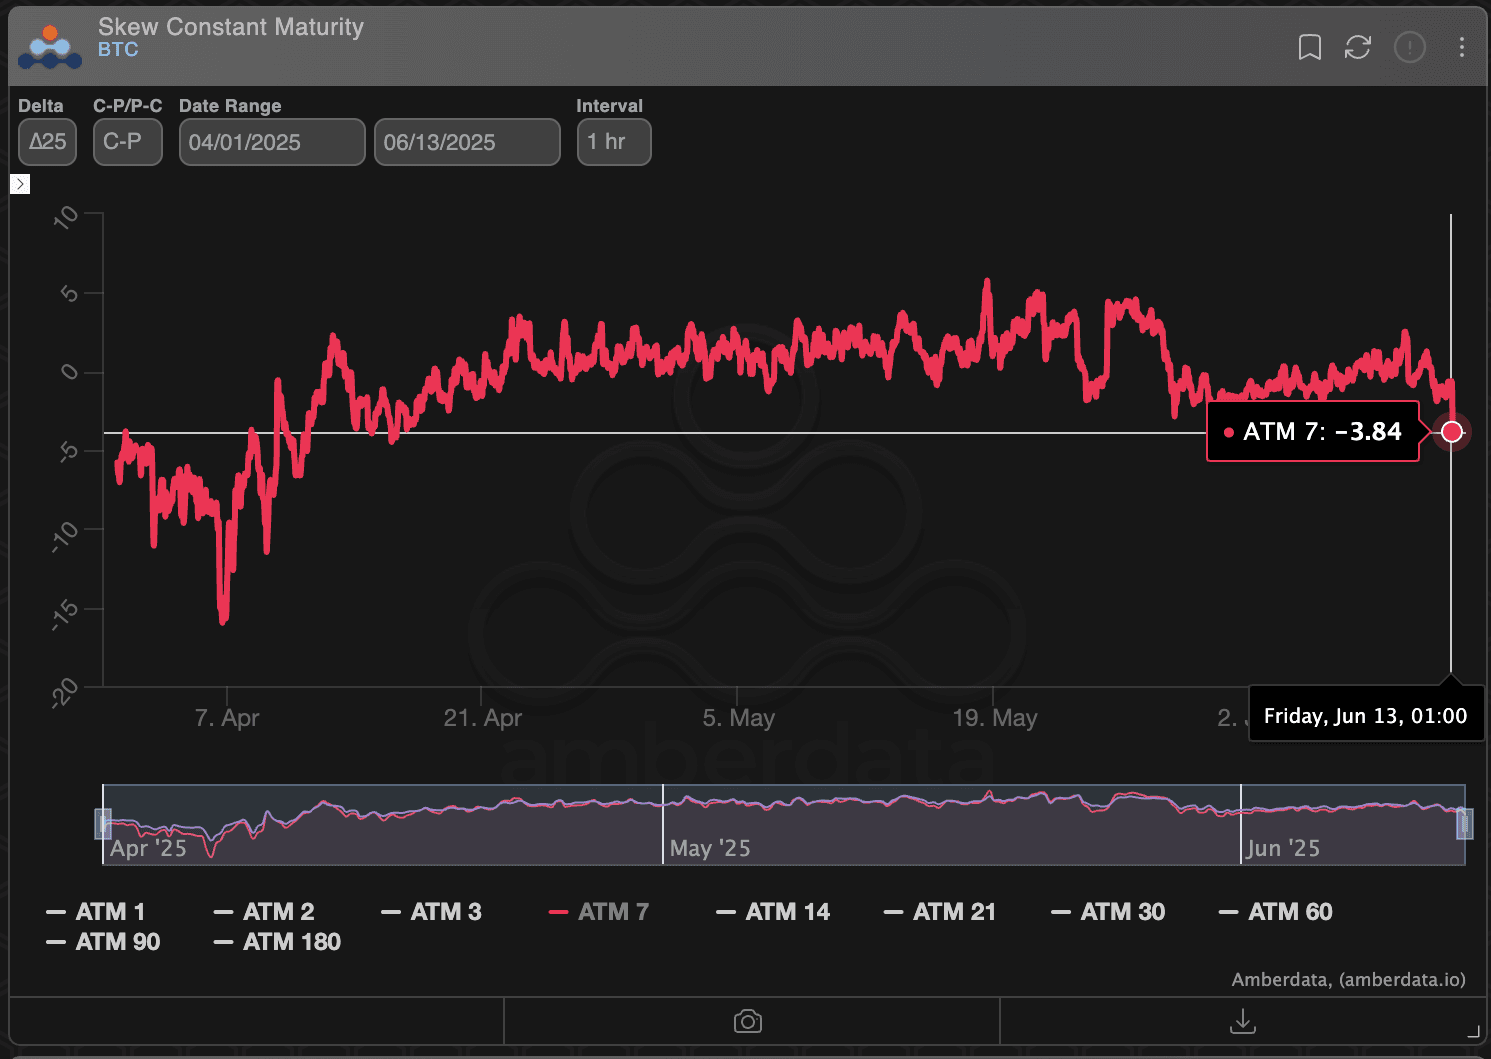Download the chart using the download icon
Image resolution: width=1491 pixels, height=1059 pixels.
click(1242, 1022)
